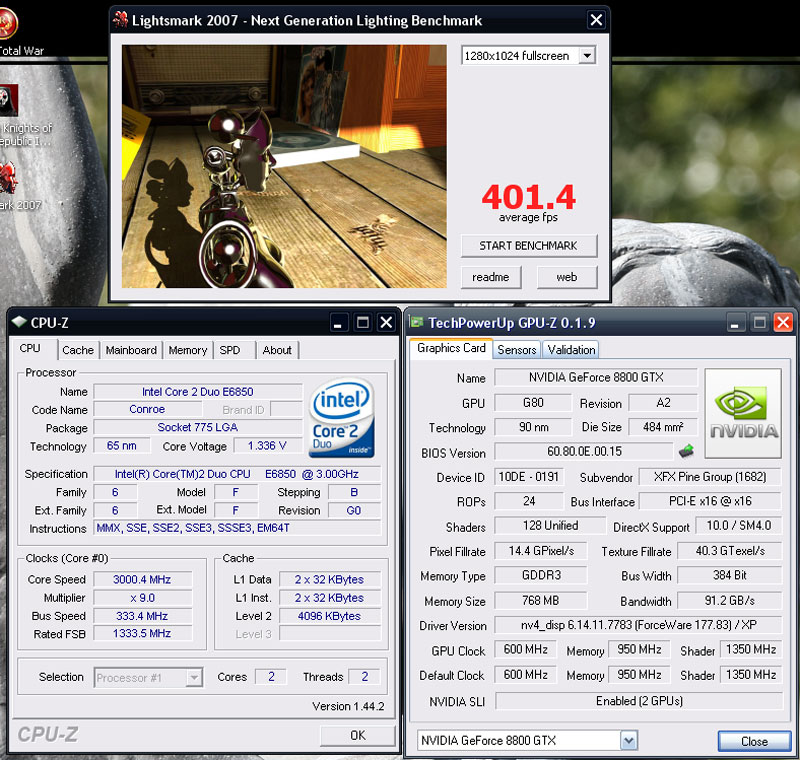
Task: Click the Close button in GPU-Z
Action: click(x=754, y=741)
